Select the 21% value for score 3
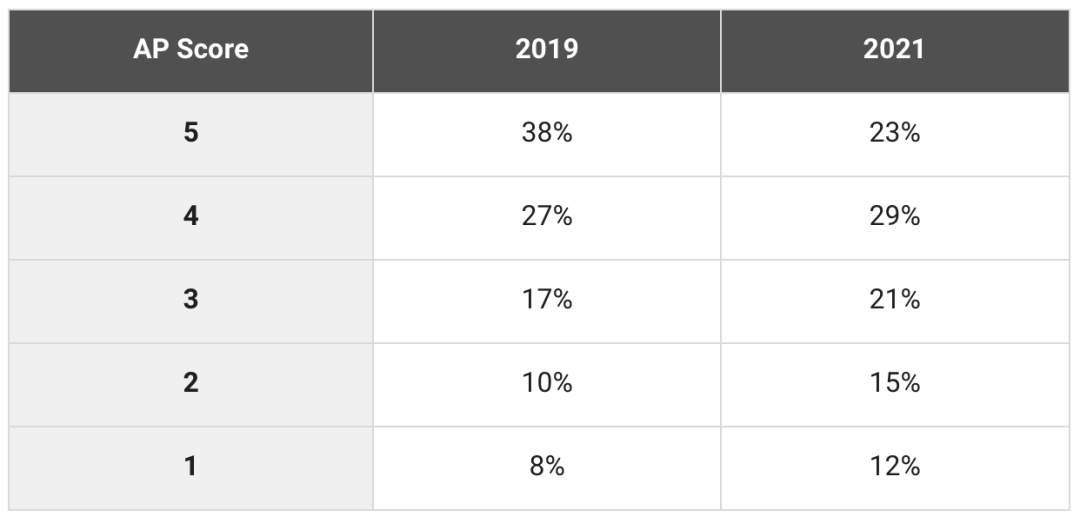Image resolution: width=1080 pixels, height=523 pixels. click(x=894, y=300)
